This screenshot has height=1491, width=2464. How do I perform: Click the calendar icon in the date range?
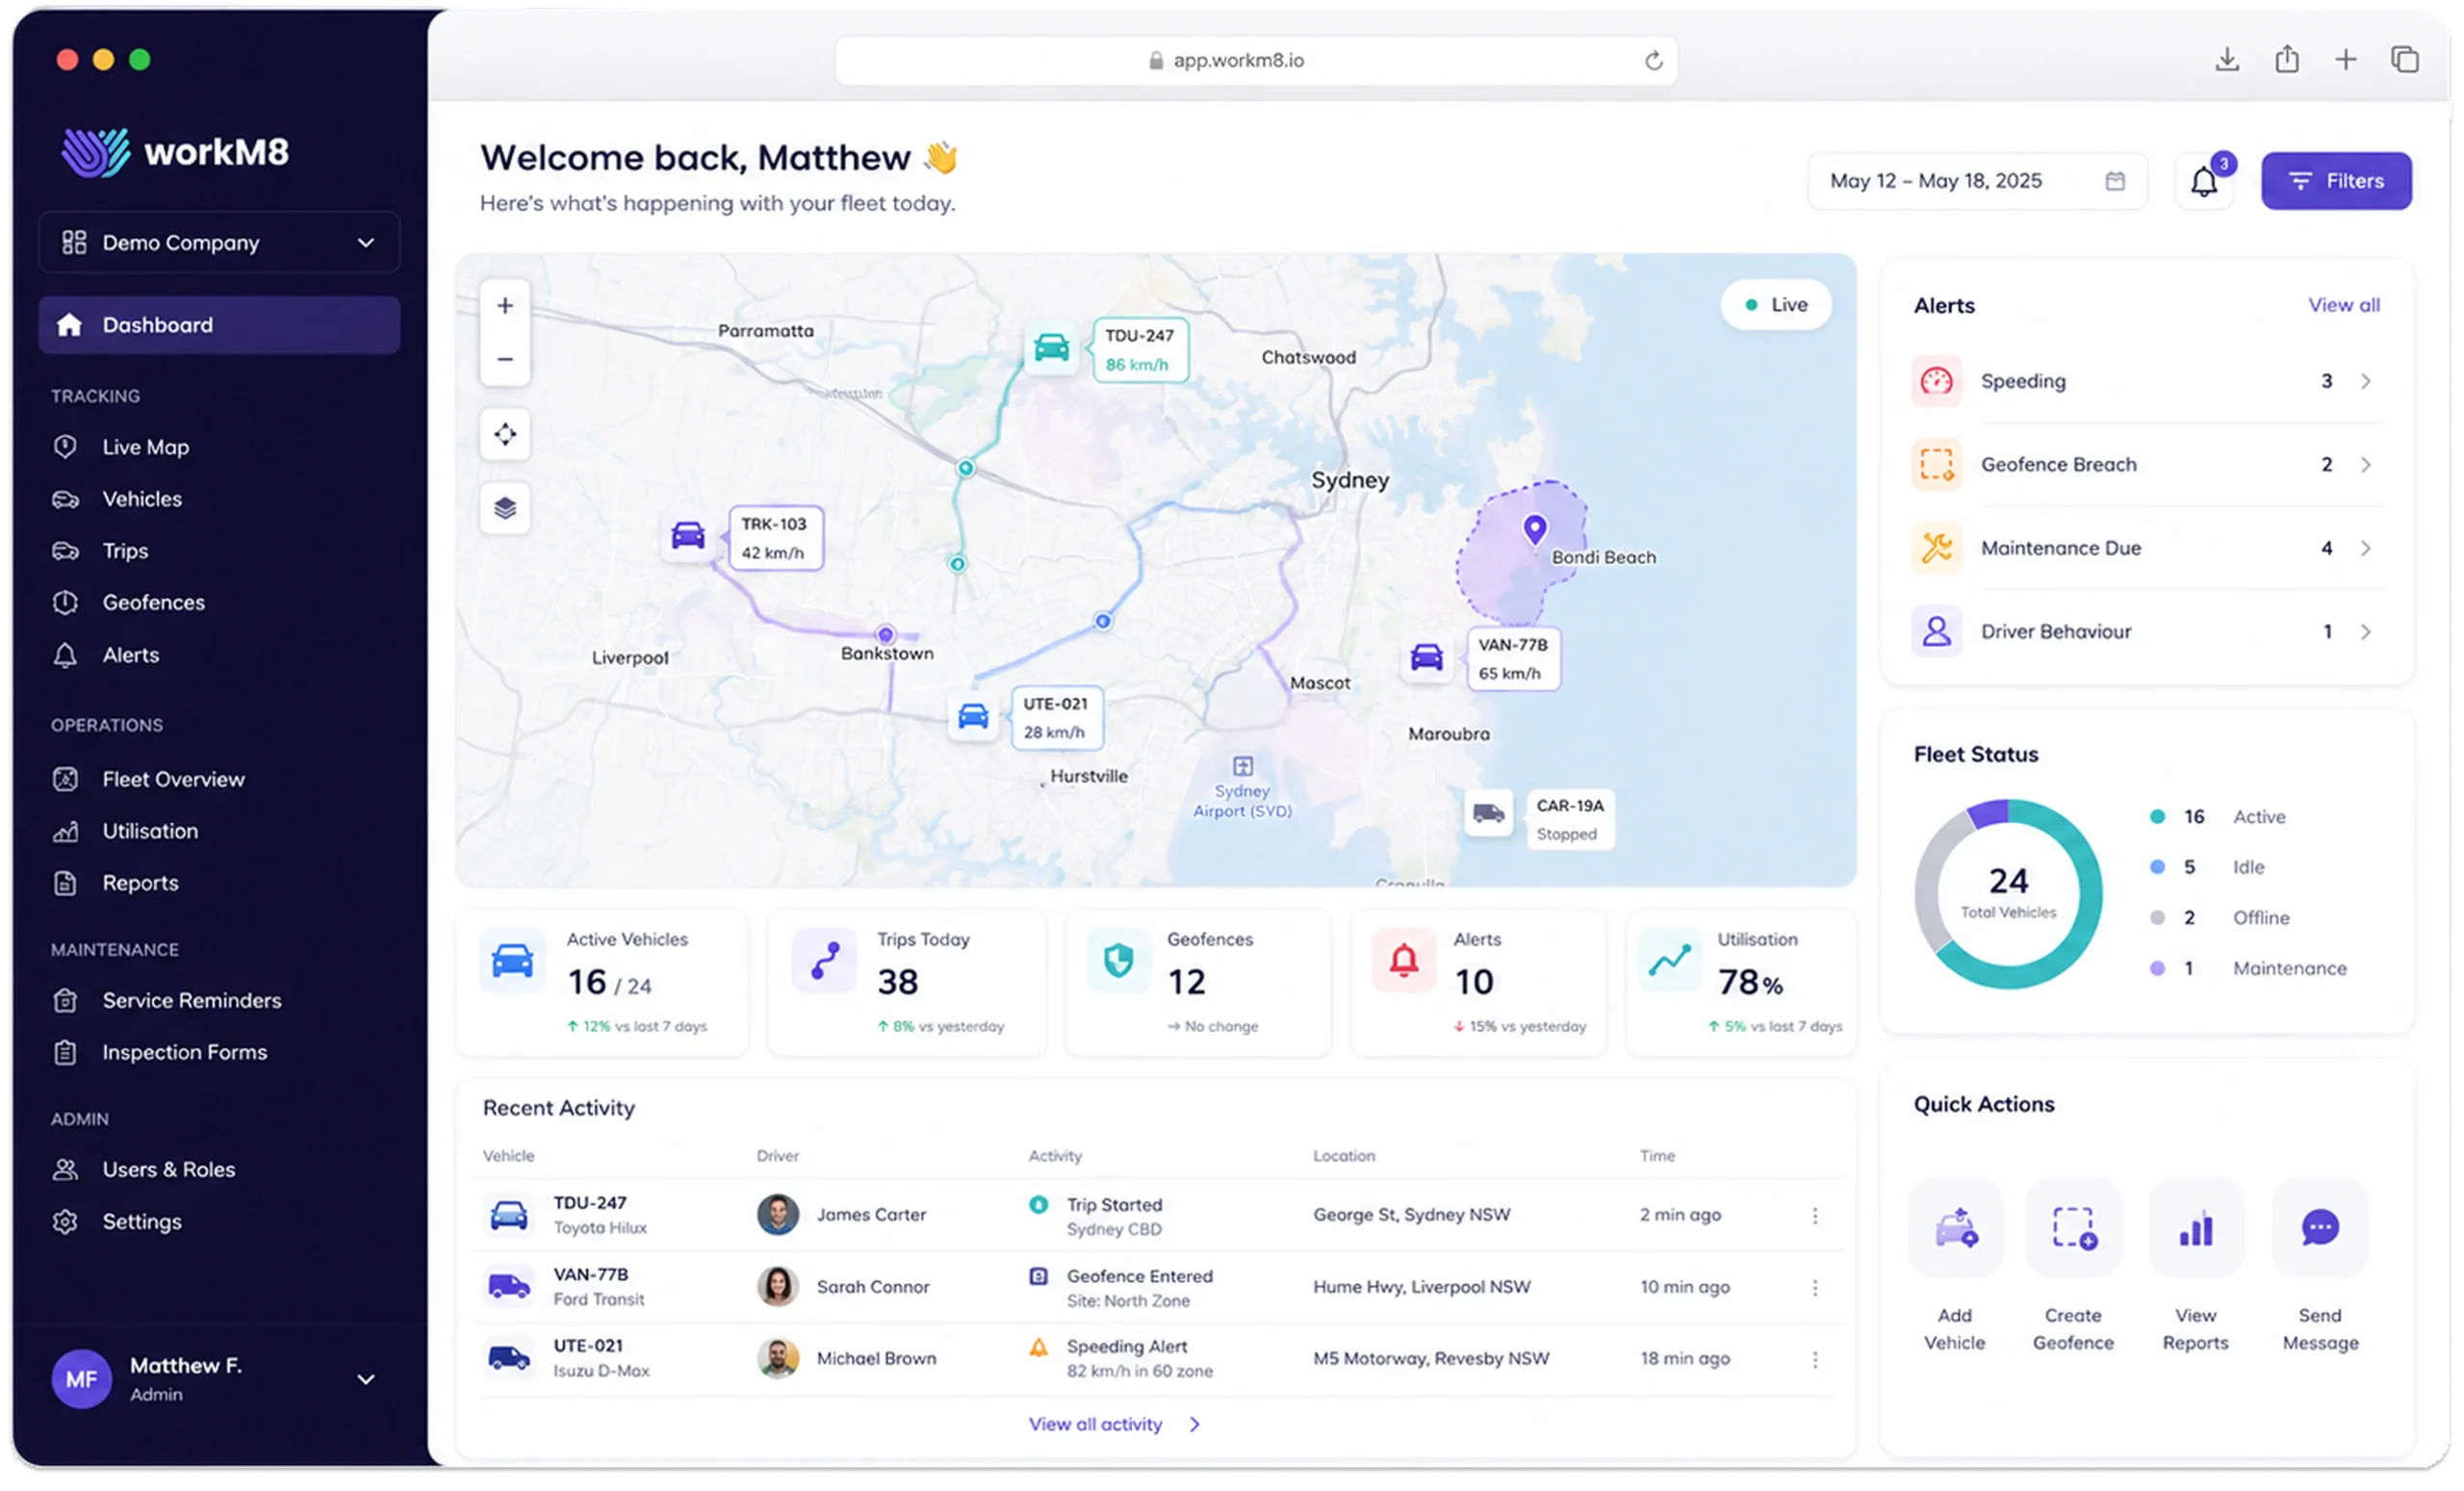(x=2114, y=181)
